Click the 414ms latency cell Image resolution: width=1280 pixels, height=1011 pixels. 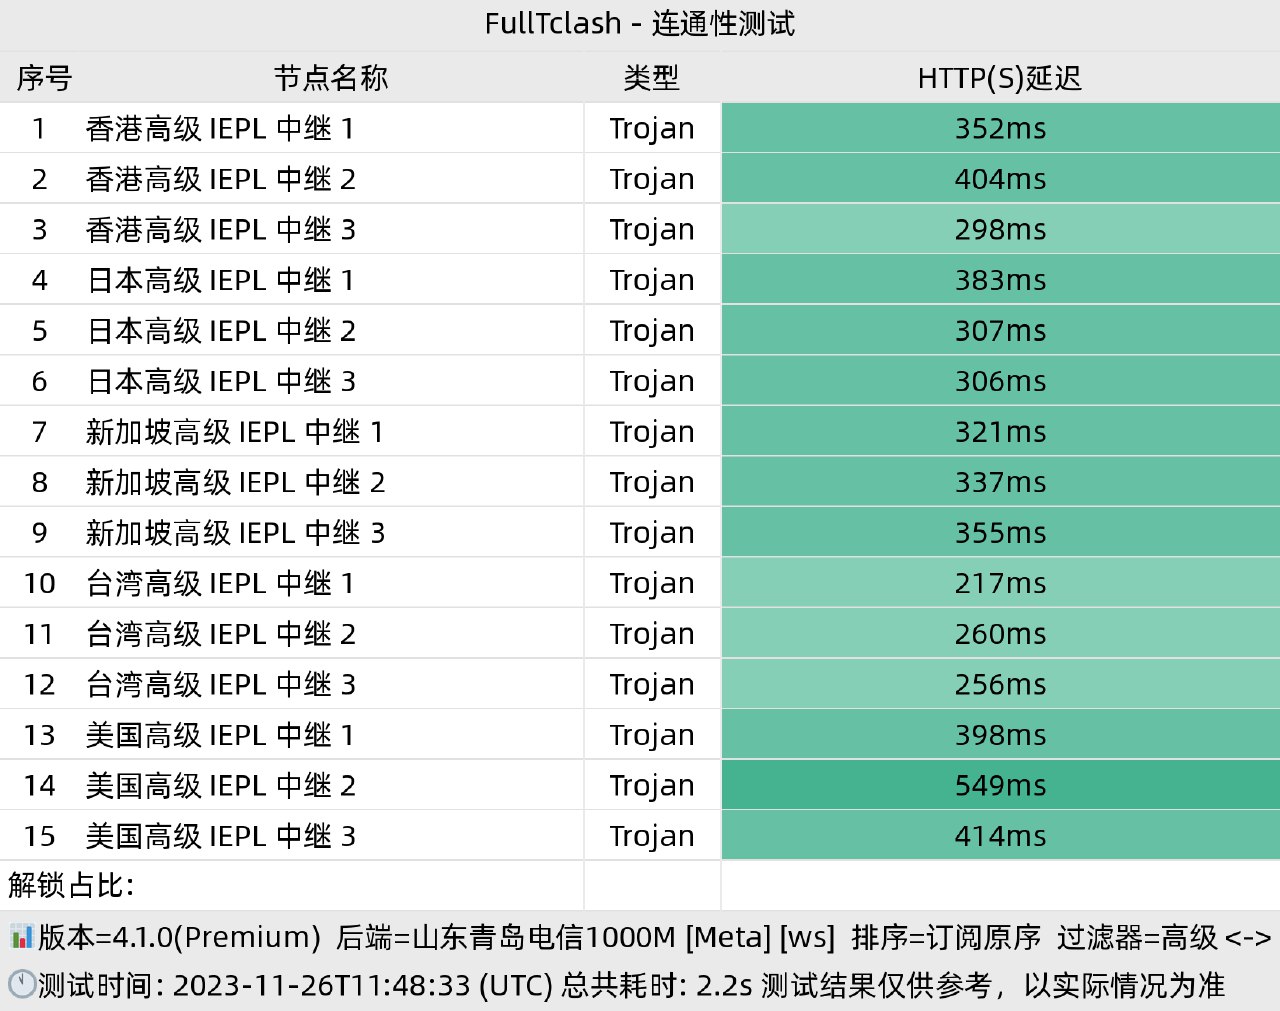point(1000,835)
